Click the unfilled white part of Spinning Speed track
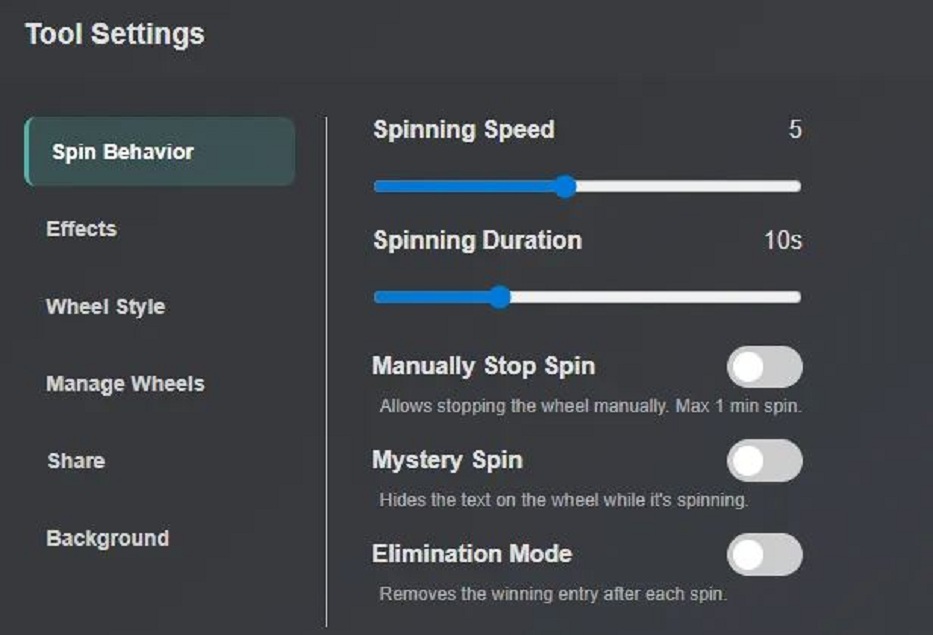933x635 pixels. pos(690,186)
